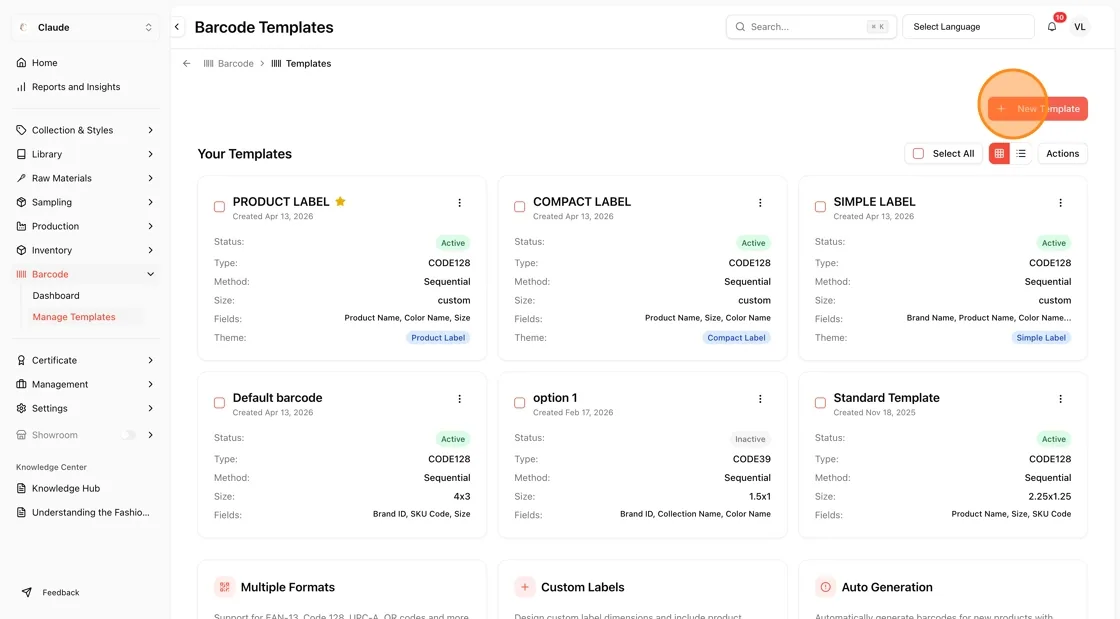
Task: Expand the Production menu
Action: click(x=85, y=226)
